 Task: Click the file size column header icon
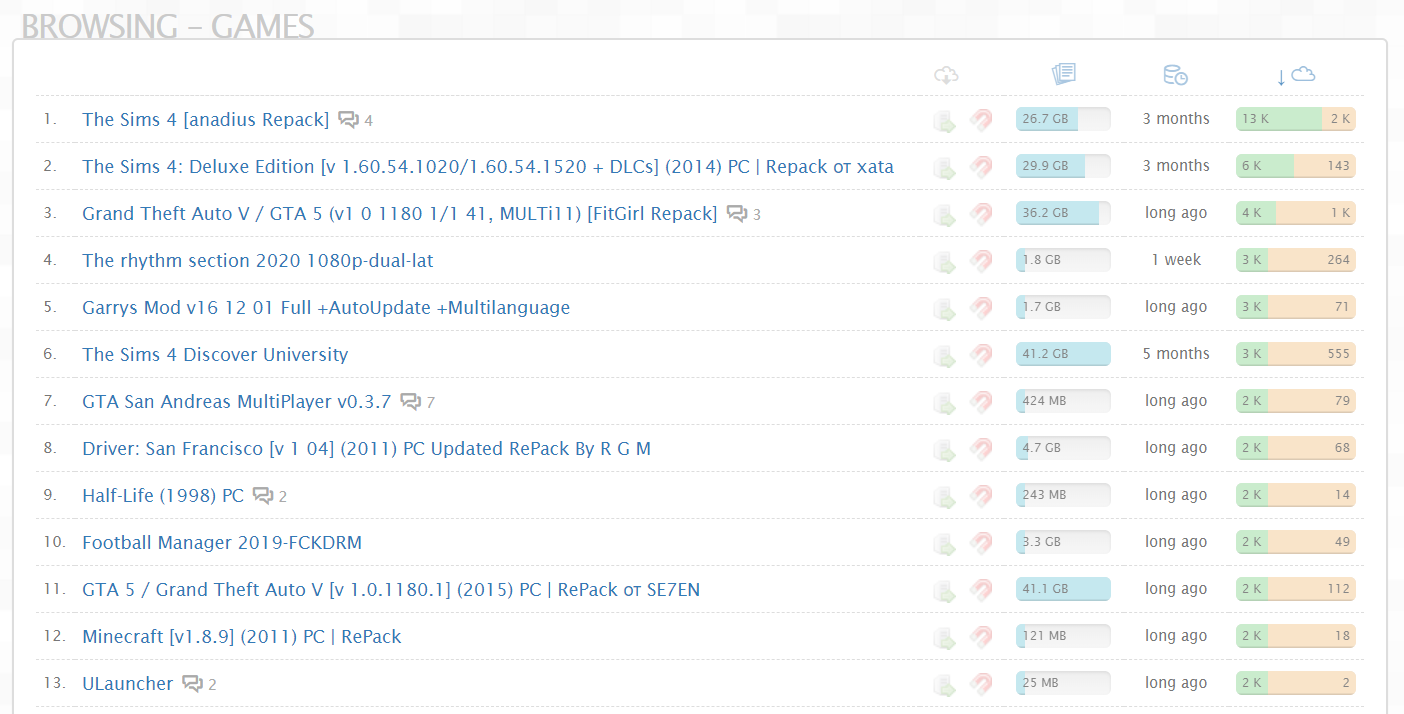coord(1063,74)
